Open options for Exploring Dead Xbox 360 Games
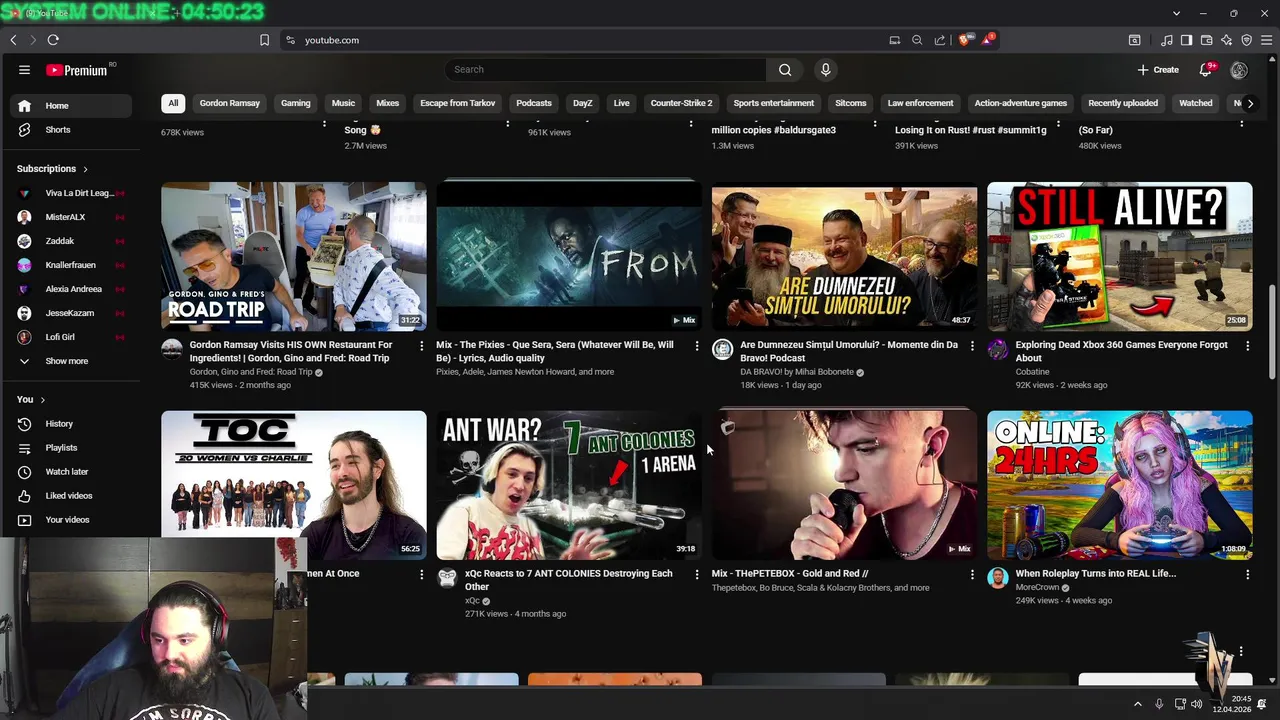 [1247, 346]
